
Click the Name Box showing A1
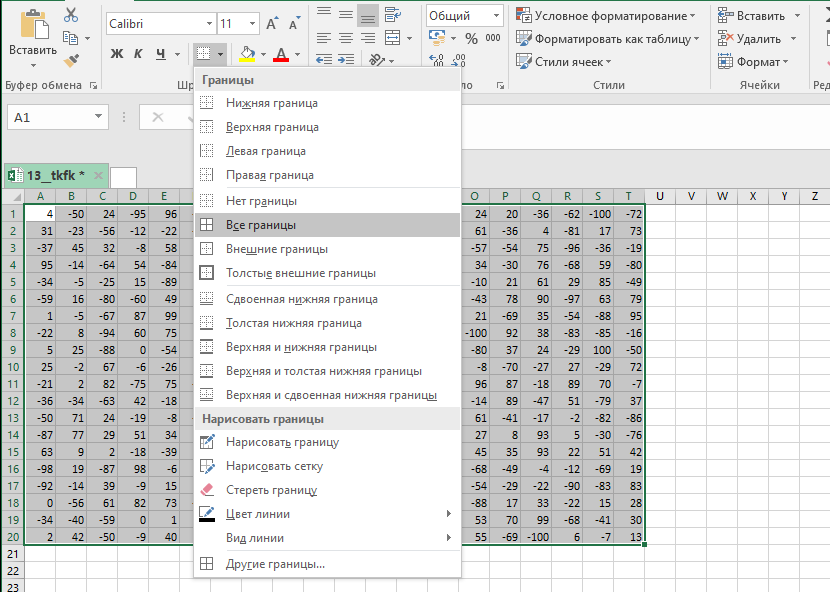tap(48, 117)
